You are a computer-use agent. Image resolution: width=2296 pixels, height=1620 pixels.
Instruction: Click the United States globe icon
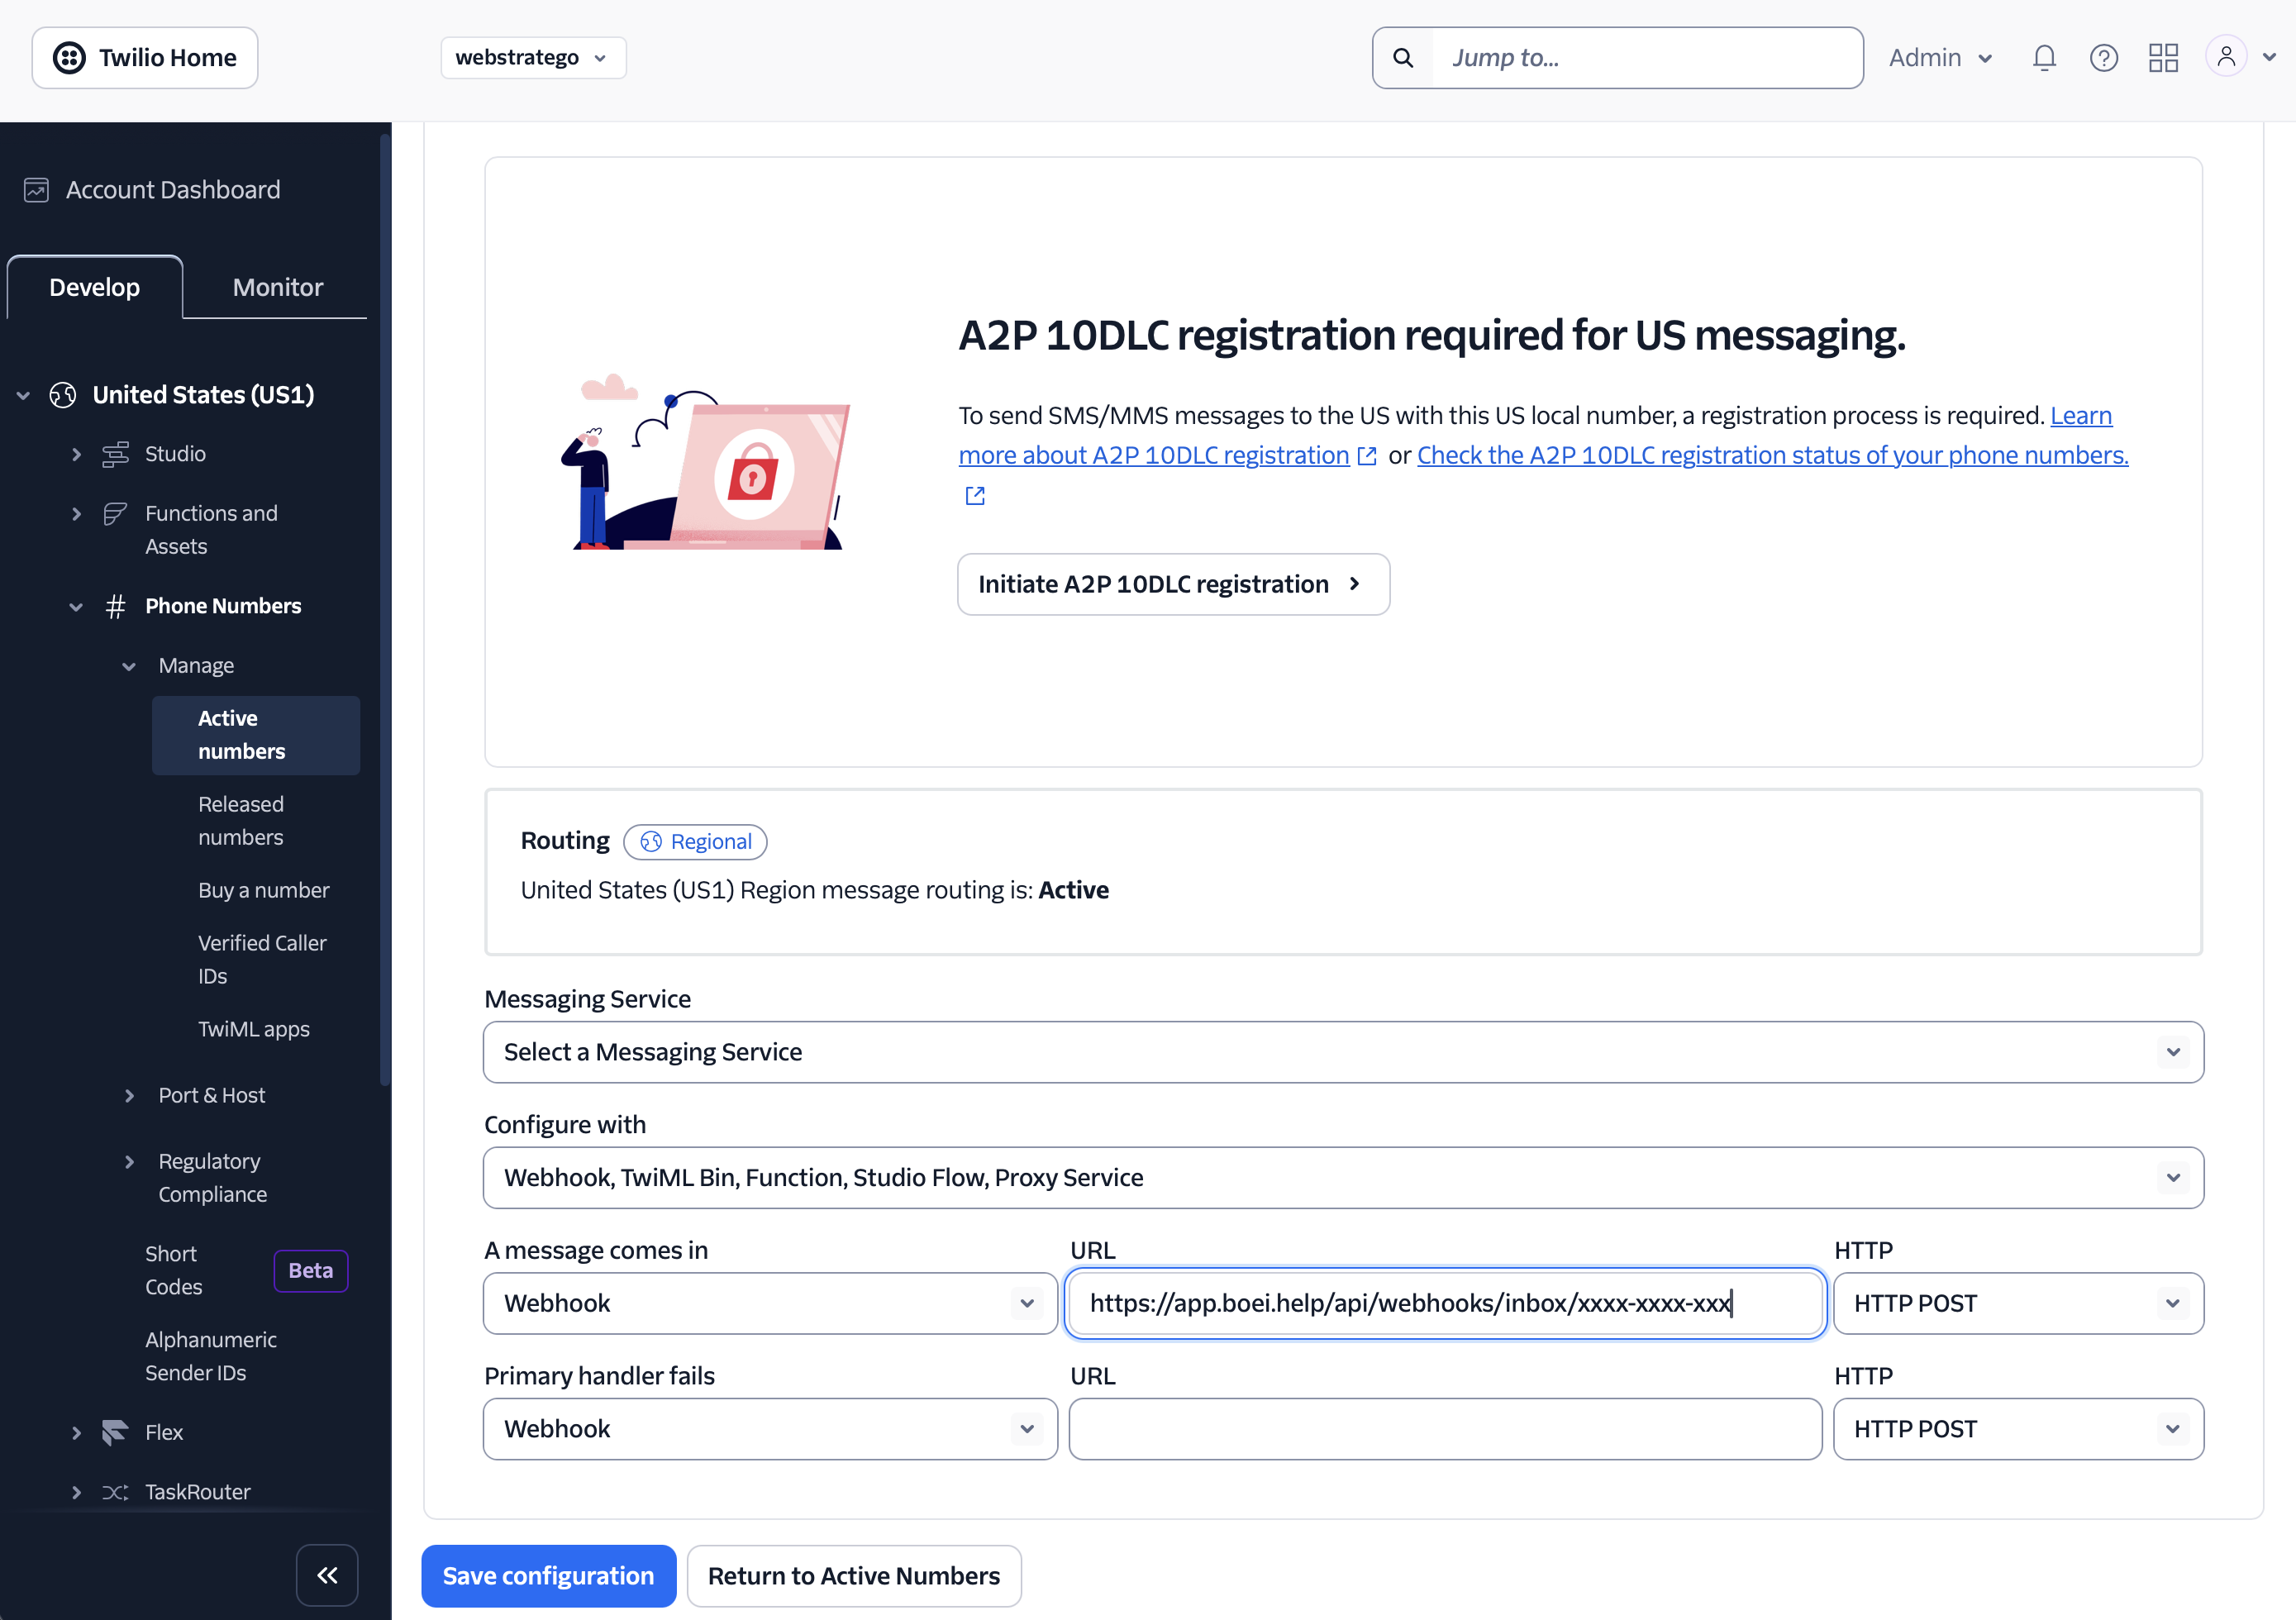click(x=63, y=395)
